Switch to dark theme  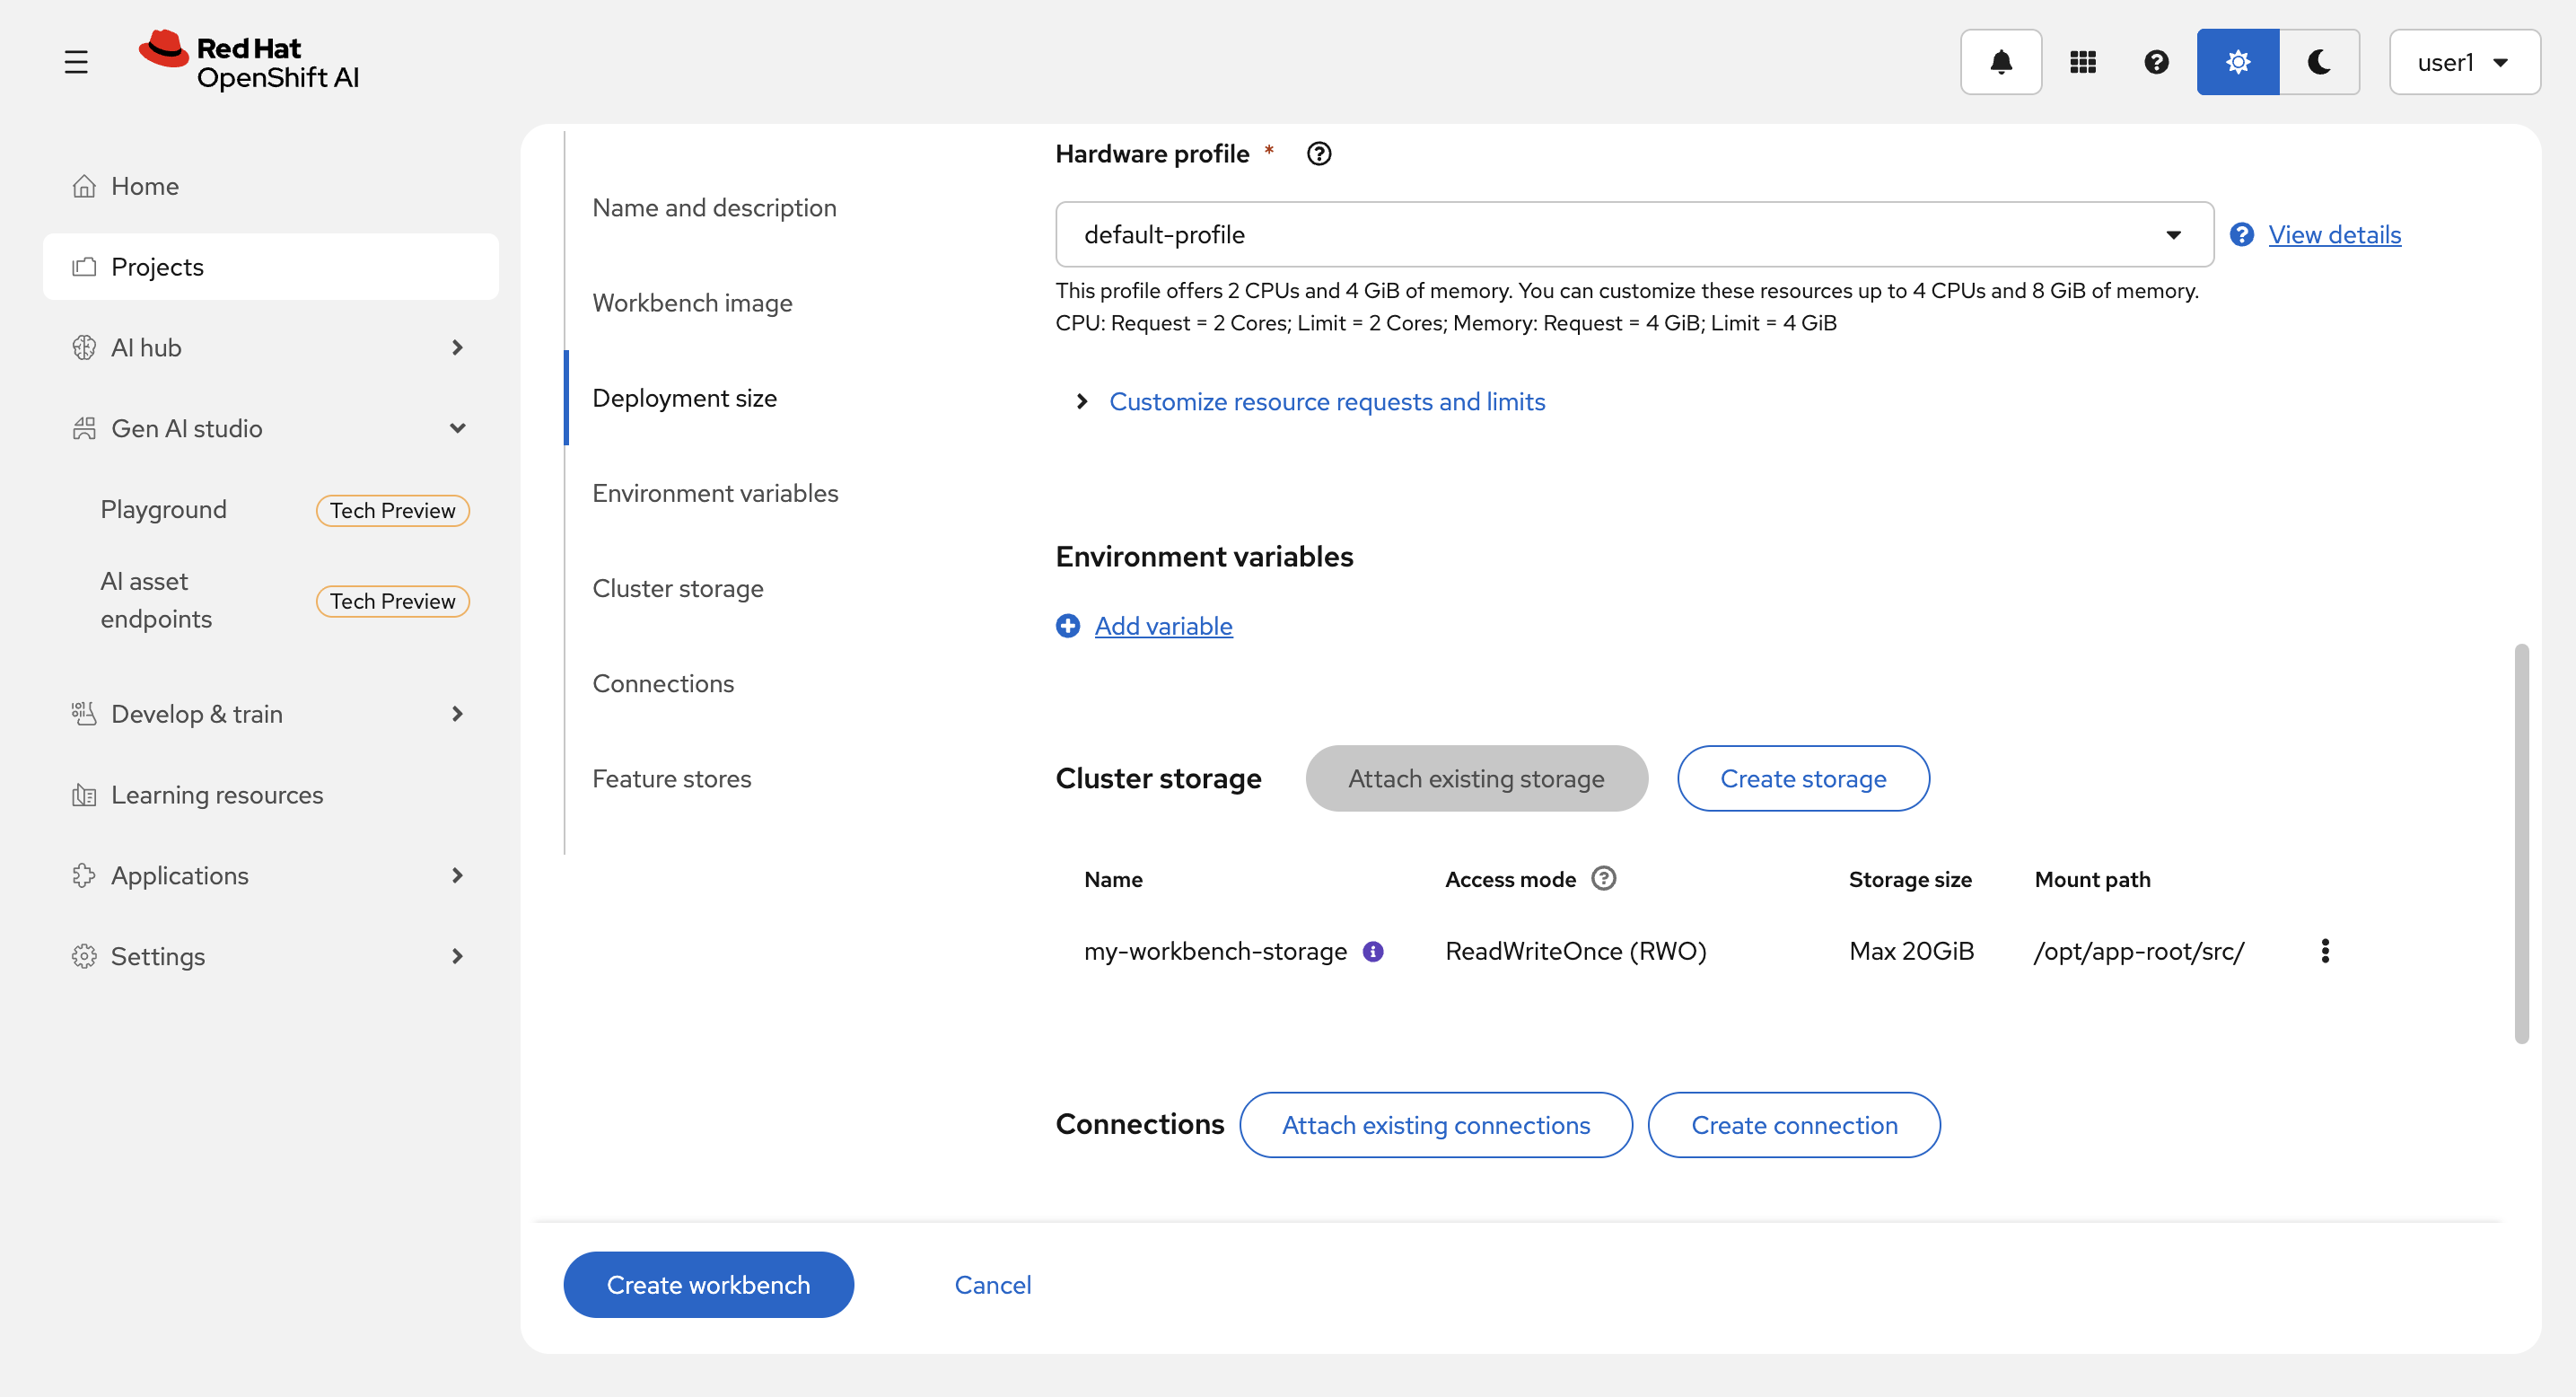[x=2319, y=62]
